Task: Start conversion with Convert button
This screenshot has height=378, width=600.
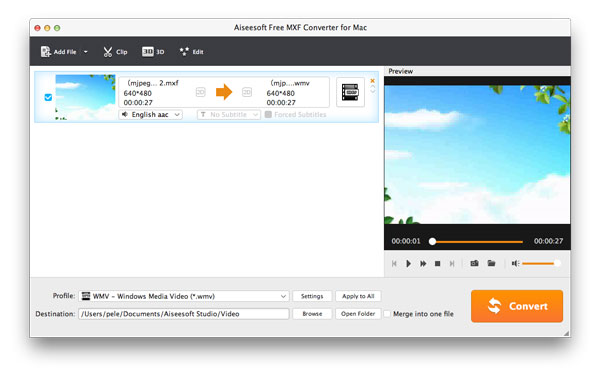Action: (517, 306)
